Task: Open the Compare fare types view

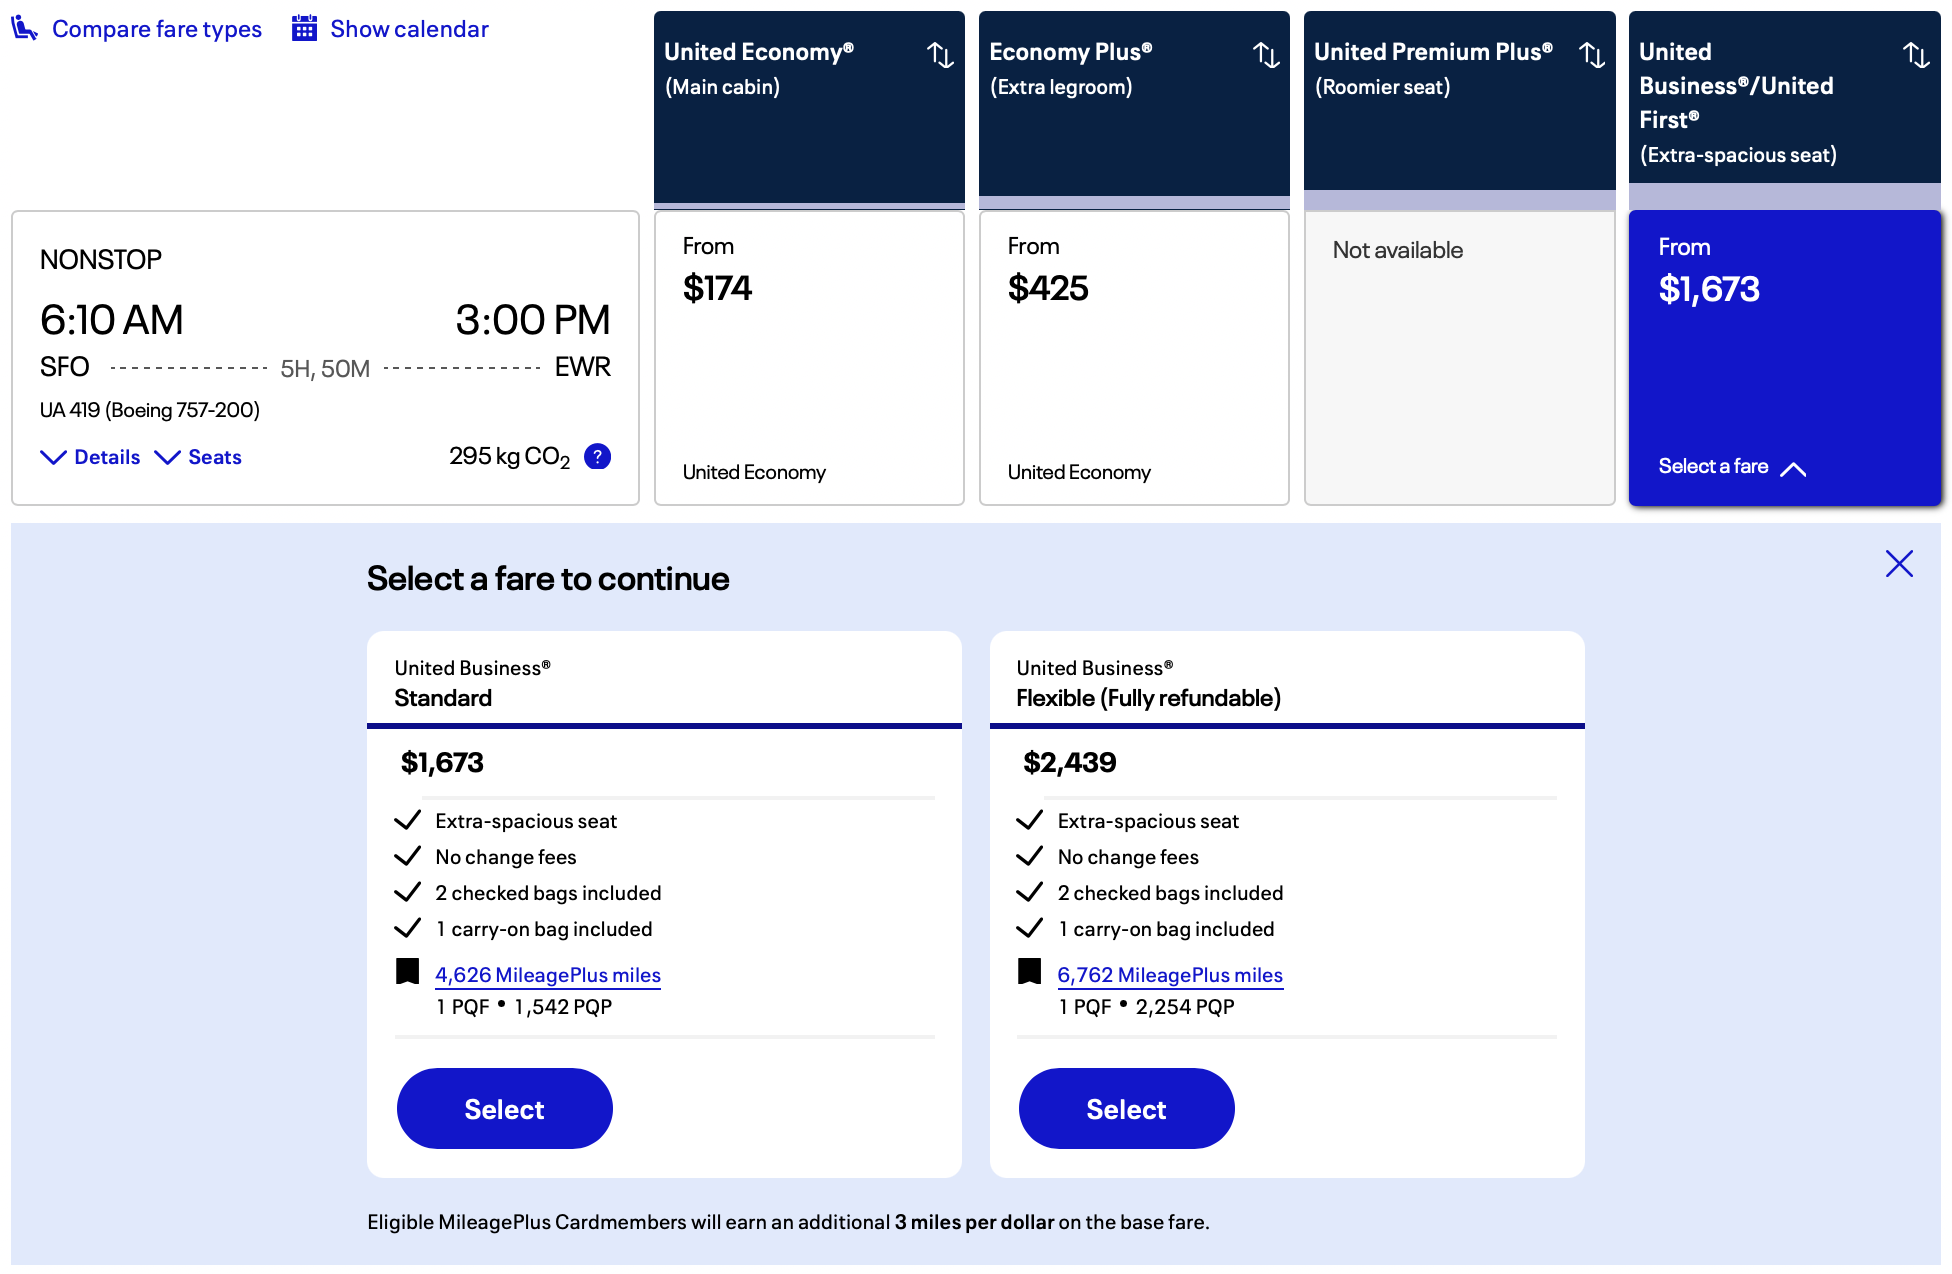Action: (156, 28)
